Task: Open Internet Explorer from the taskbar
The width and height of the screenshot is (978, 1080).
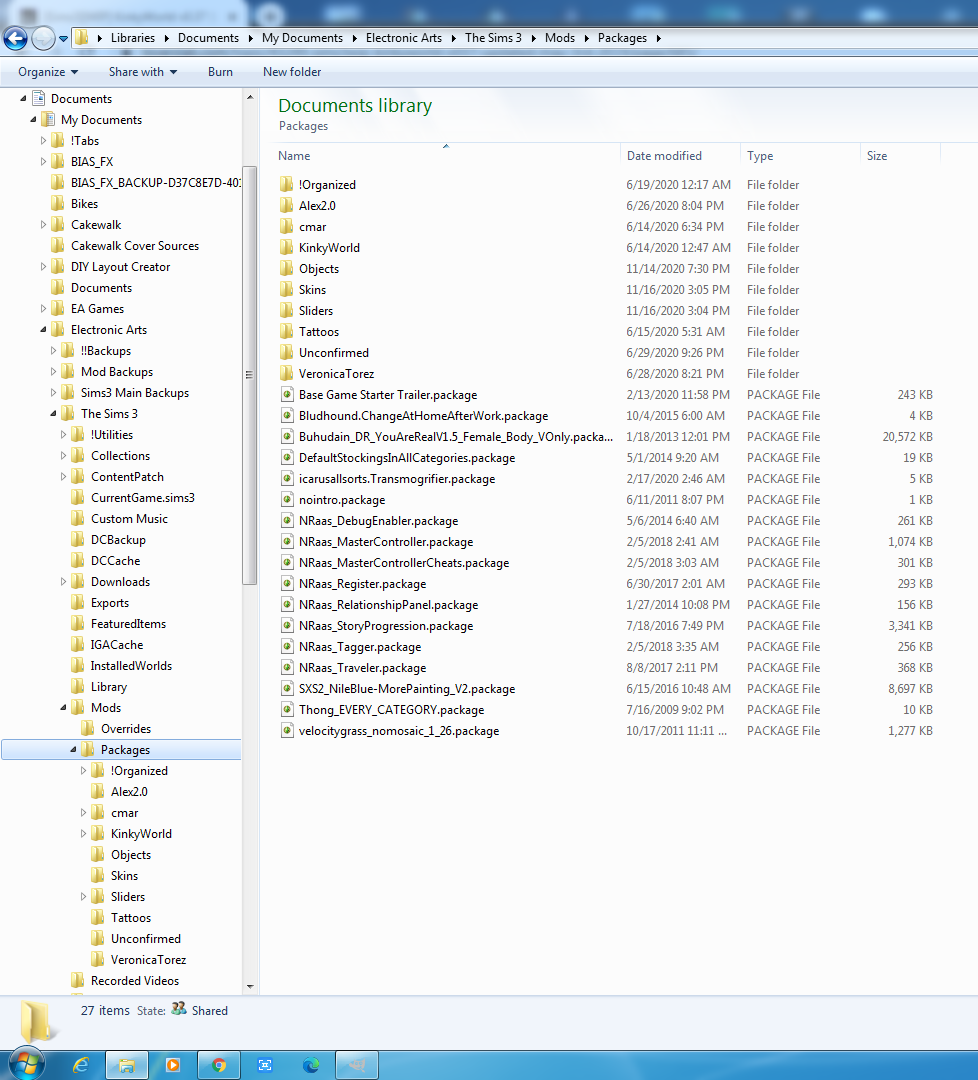Action: pyautogui.click(x=81, y=1066)
